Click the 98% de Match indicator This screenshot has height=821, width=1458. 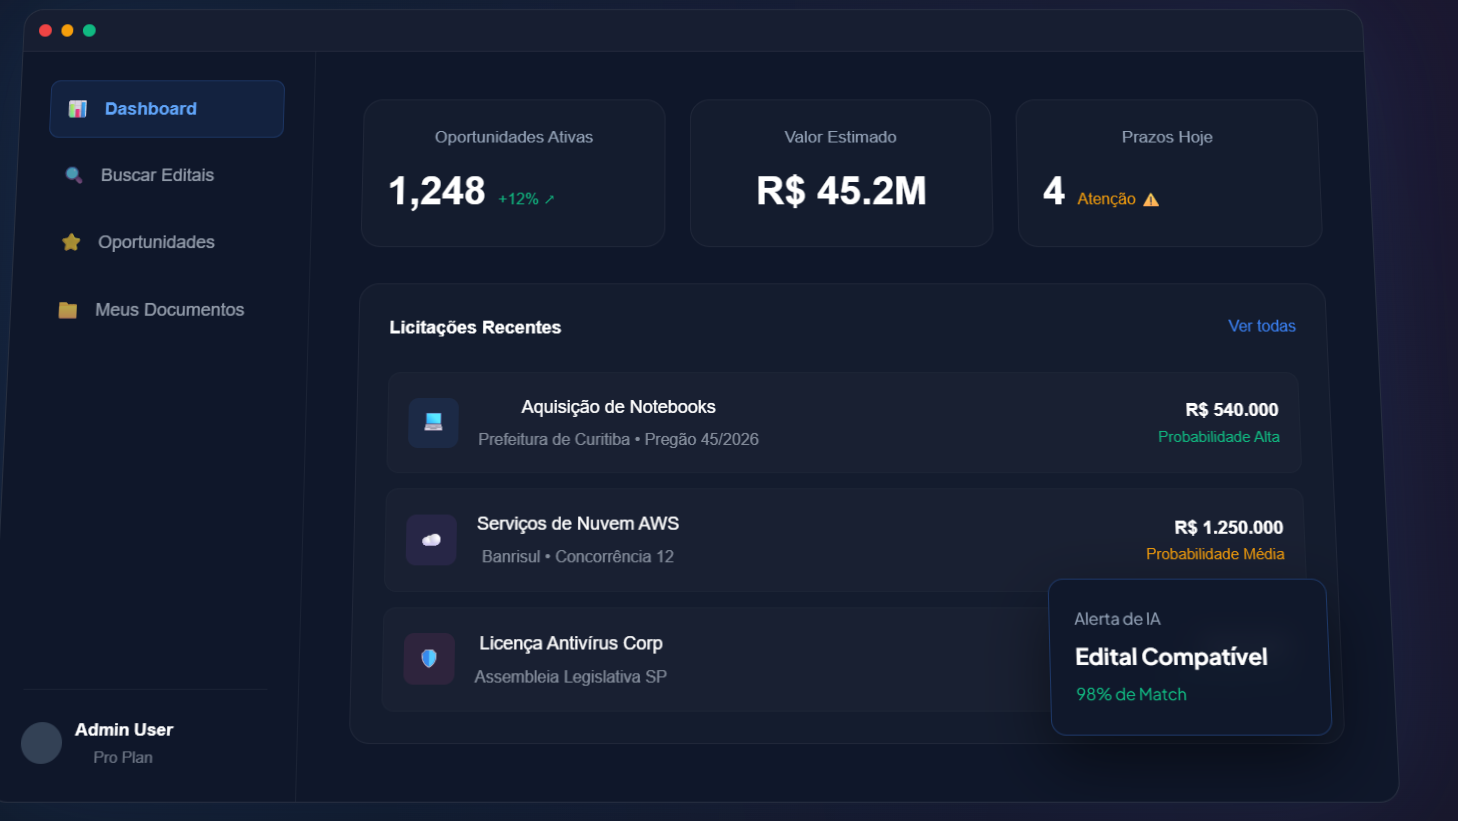(1130, 693)
